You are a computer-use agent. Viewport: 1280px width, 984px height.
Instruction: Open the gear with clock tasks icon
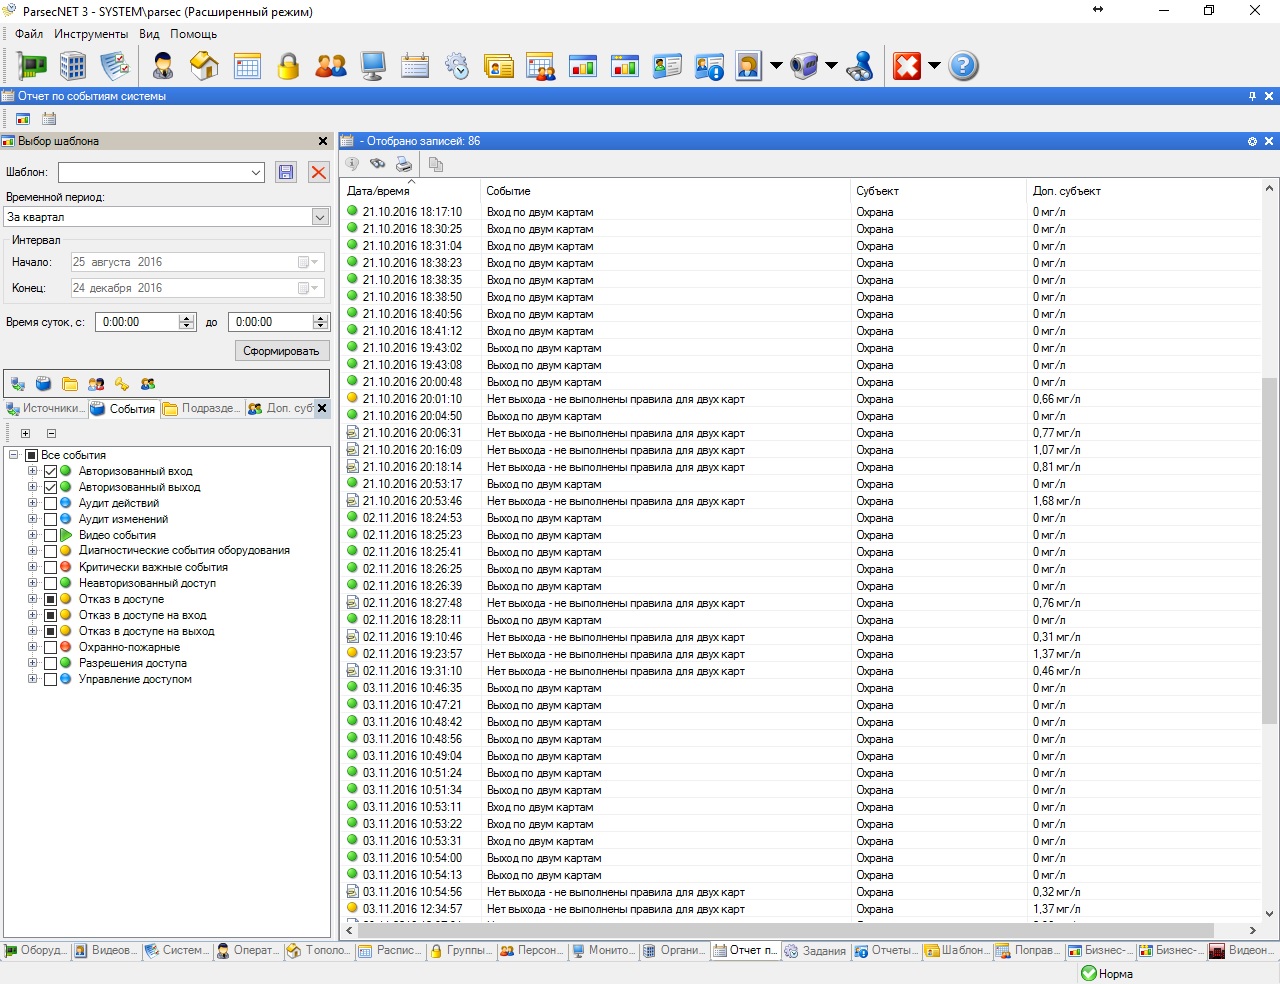point(457,66)
